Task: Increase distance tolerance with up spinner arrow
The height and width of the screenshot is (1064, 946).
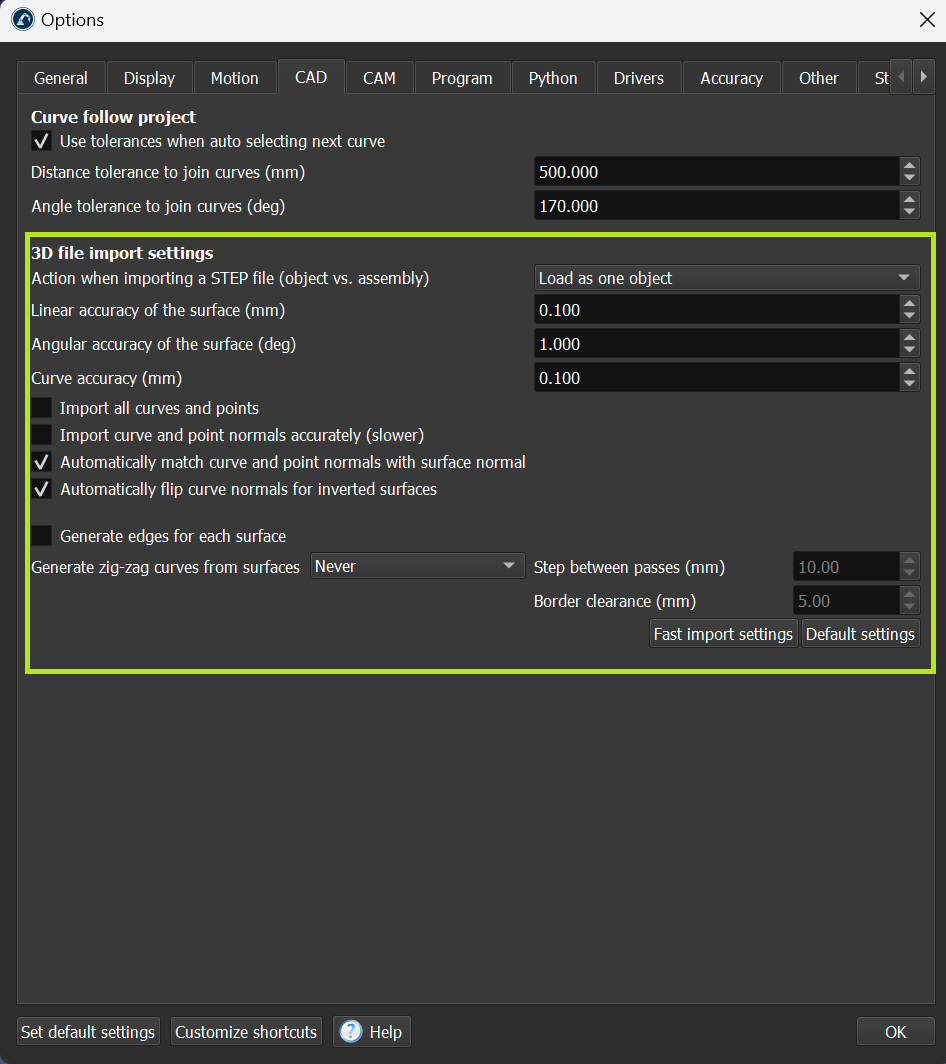Action: [x=909, y=166]
